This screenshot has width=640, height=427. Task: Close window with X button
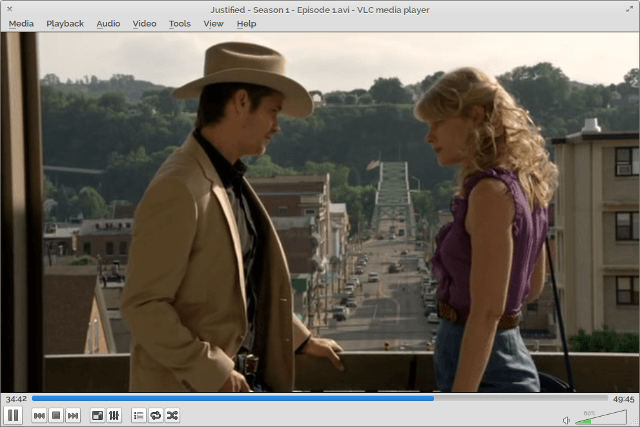9,9
